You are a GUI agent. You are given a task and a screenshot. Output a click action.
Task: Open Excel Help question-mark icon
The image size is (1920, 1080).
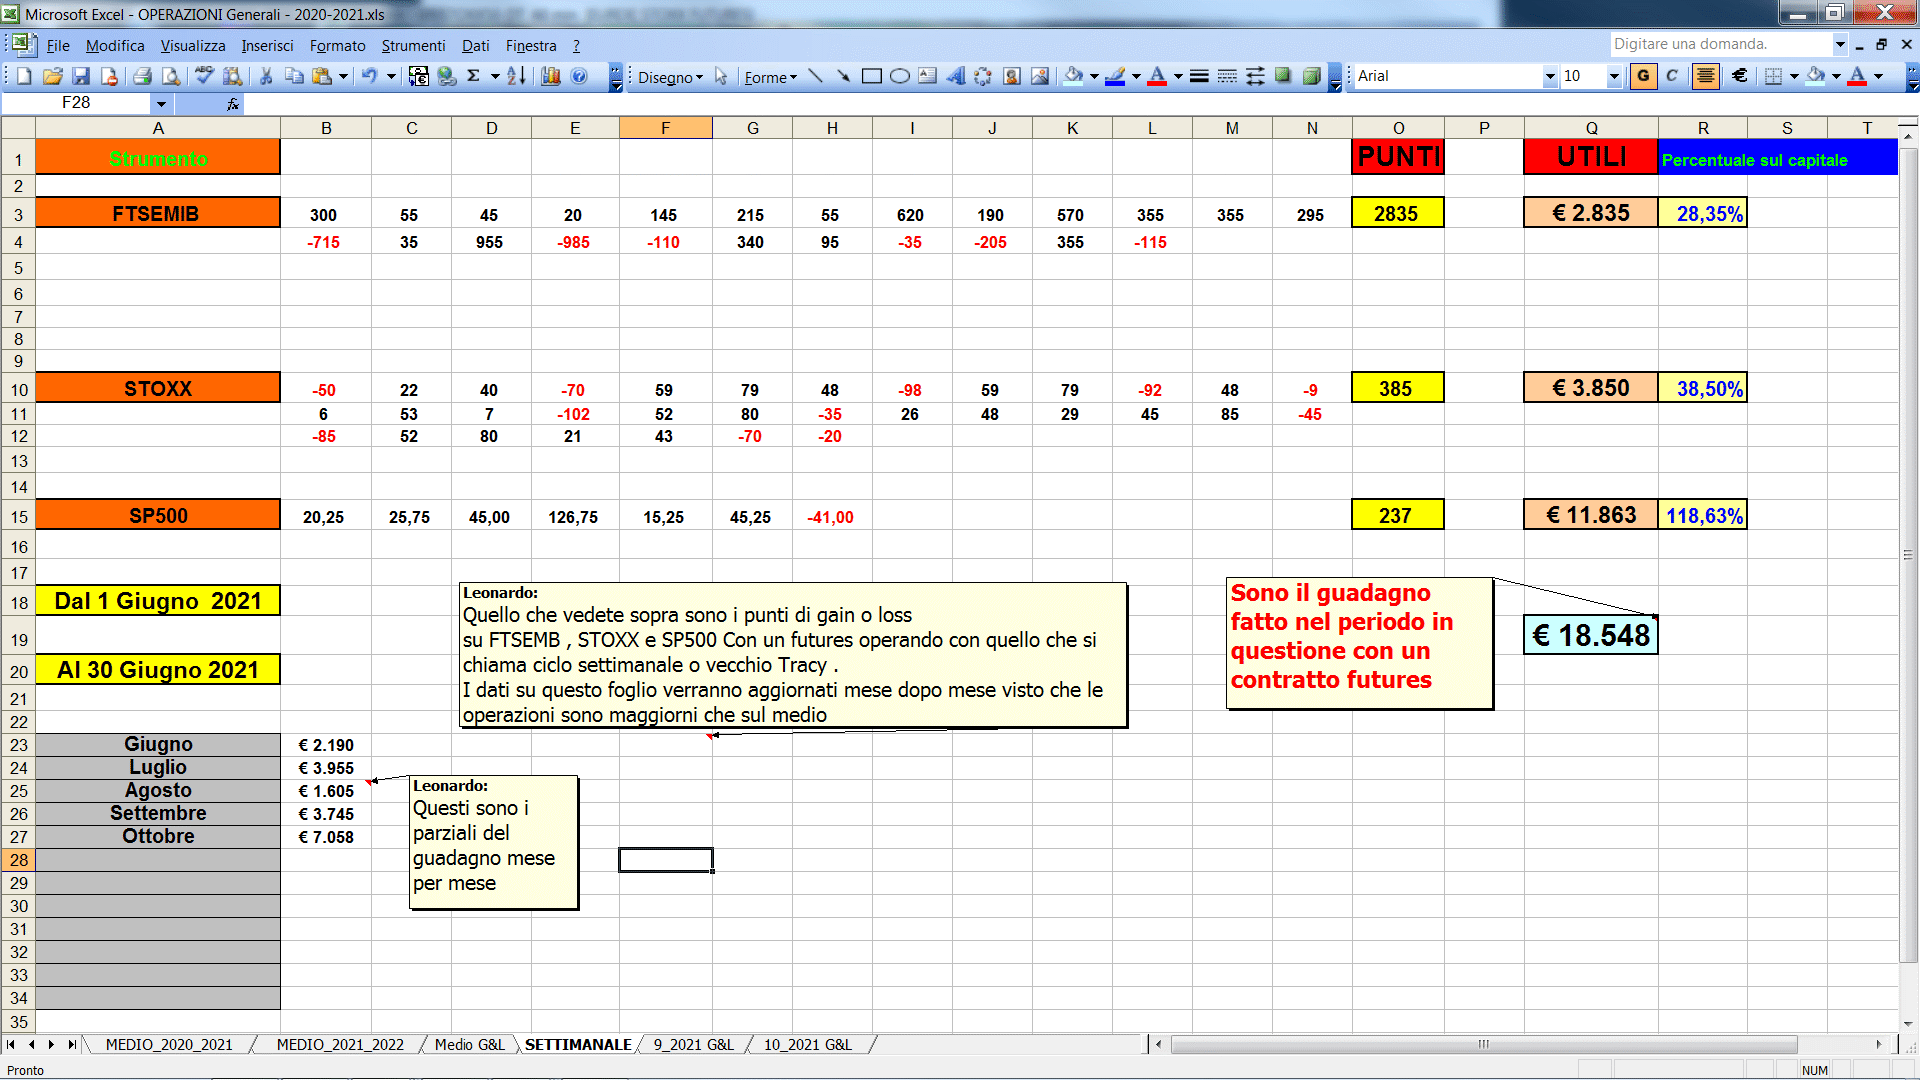[x=579, y=76]
